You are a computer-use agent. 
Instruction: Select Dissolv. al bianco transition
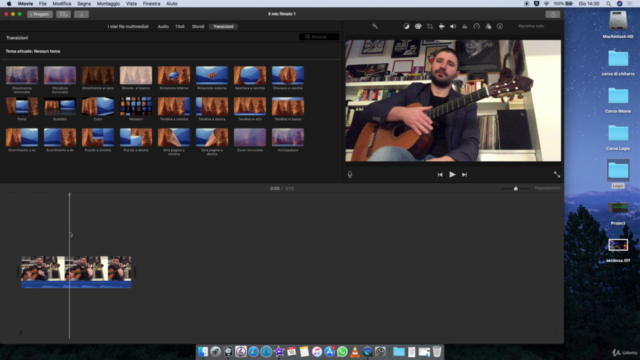pyautogui.click(x=136, y=76)
